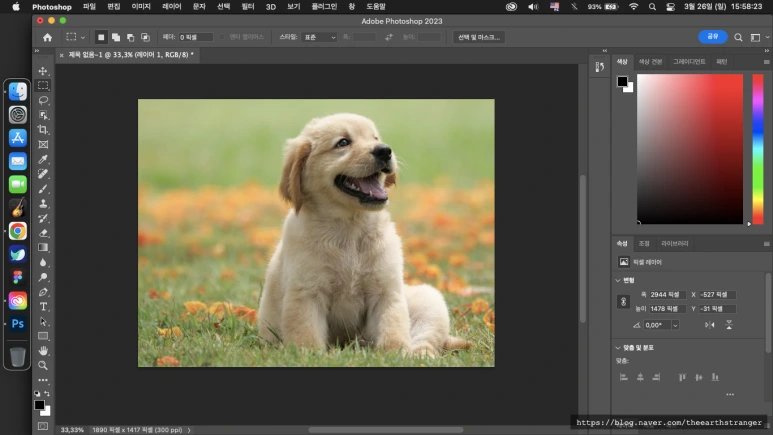Click the Home icon in options bar
Viewport: 773px width, 435px height.
(47, 37)
